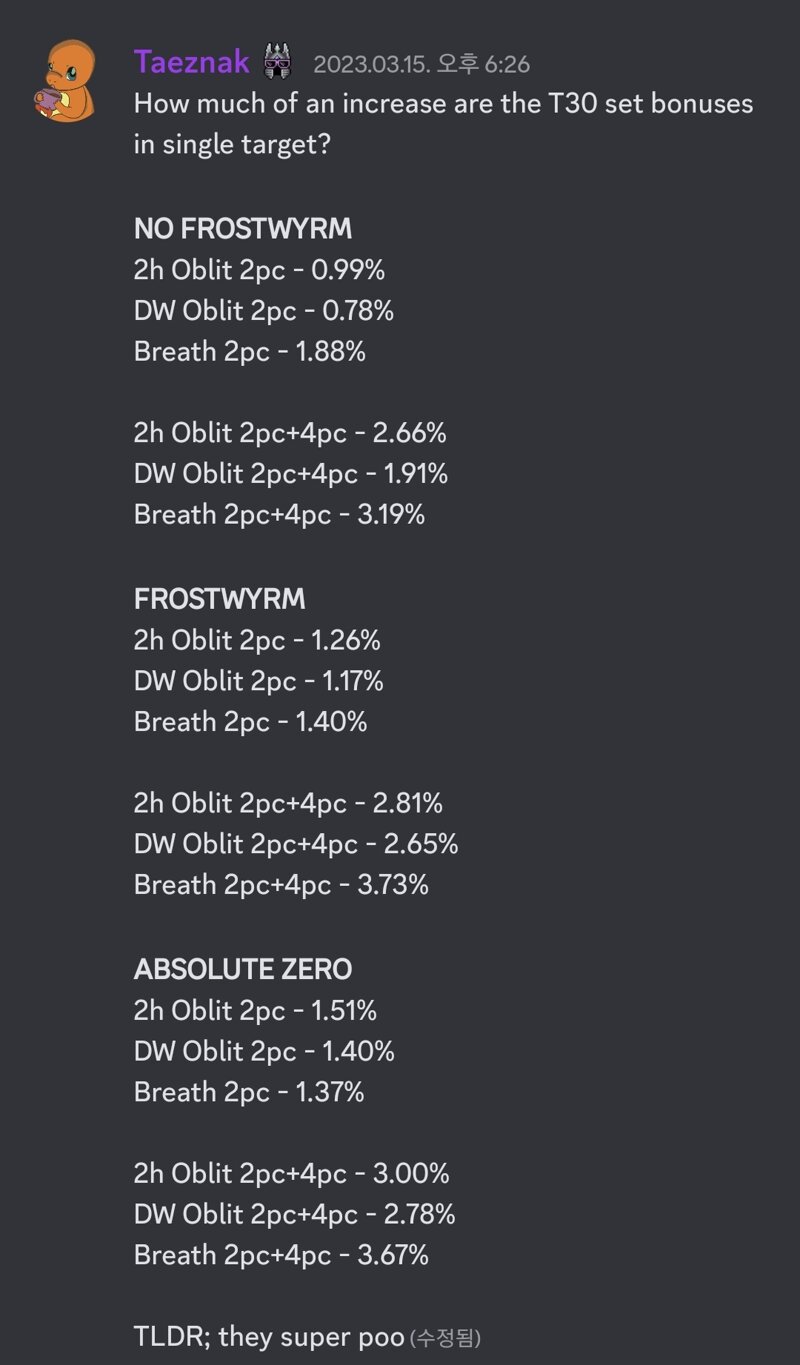Viewport: 800px width, 1365px height.
Task: Click the ABSOLUTE ZERO heading
Action: [243, 969]
